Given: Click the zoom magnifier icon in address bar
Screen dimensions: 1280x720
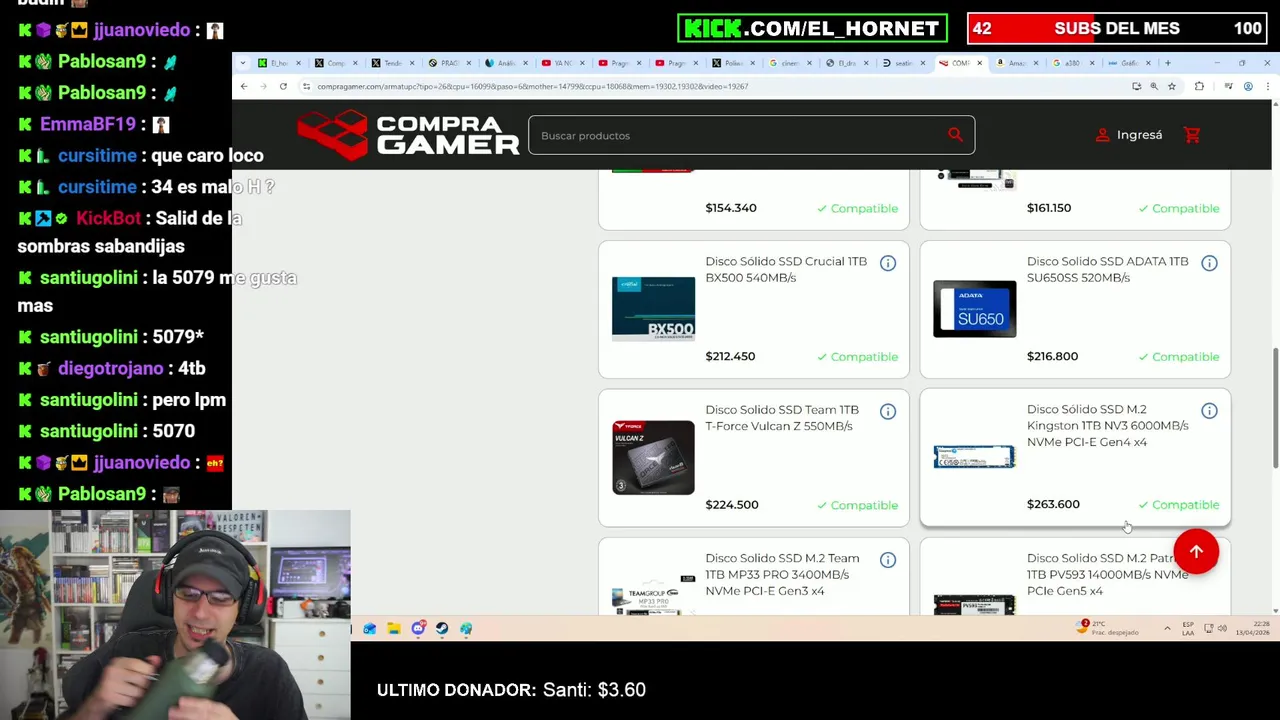Looking at the screenshot, I should (x=1154, y=86).
